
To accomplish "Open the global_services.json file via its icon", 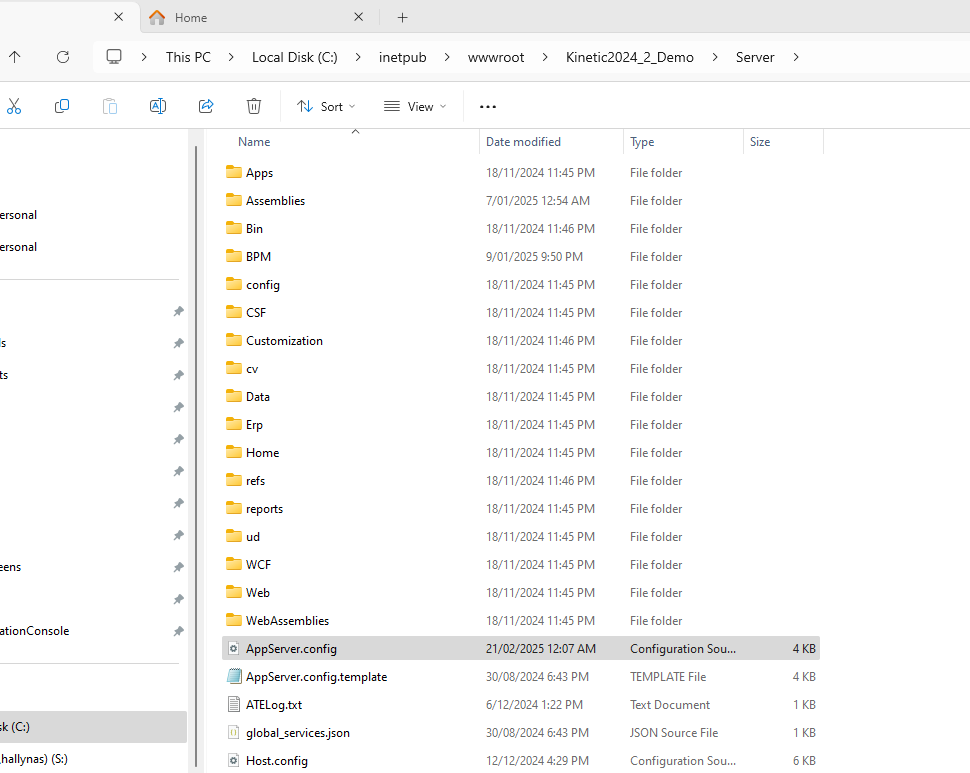I will [x=232, y=732].
